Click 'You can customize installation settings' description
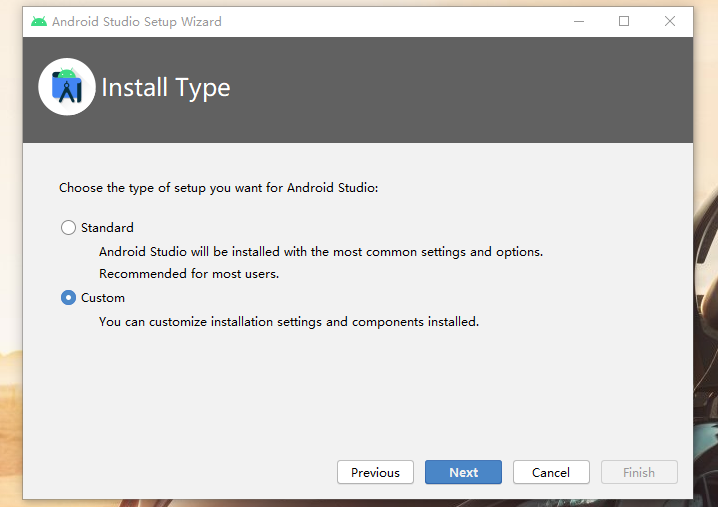Image resolution: width=718 pixels, height=507 pixels. point(288,322)
